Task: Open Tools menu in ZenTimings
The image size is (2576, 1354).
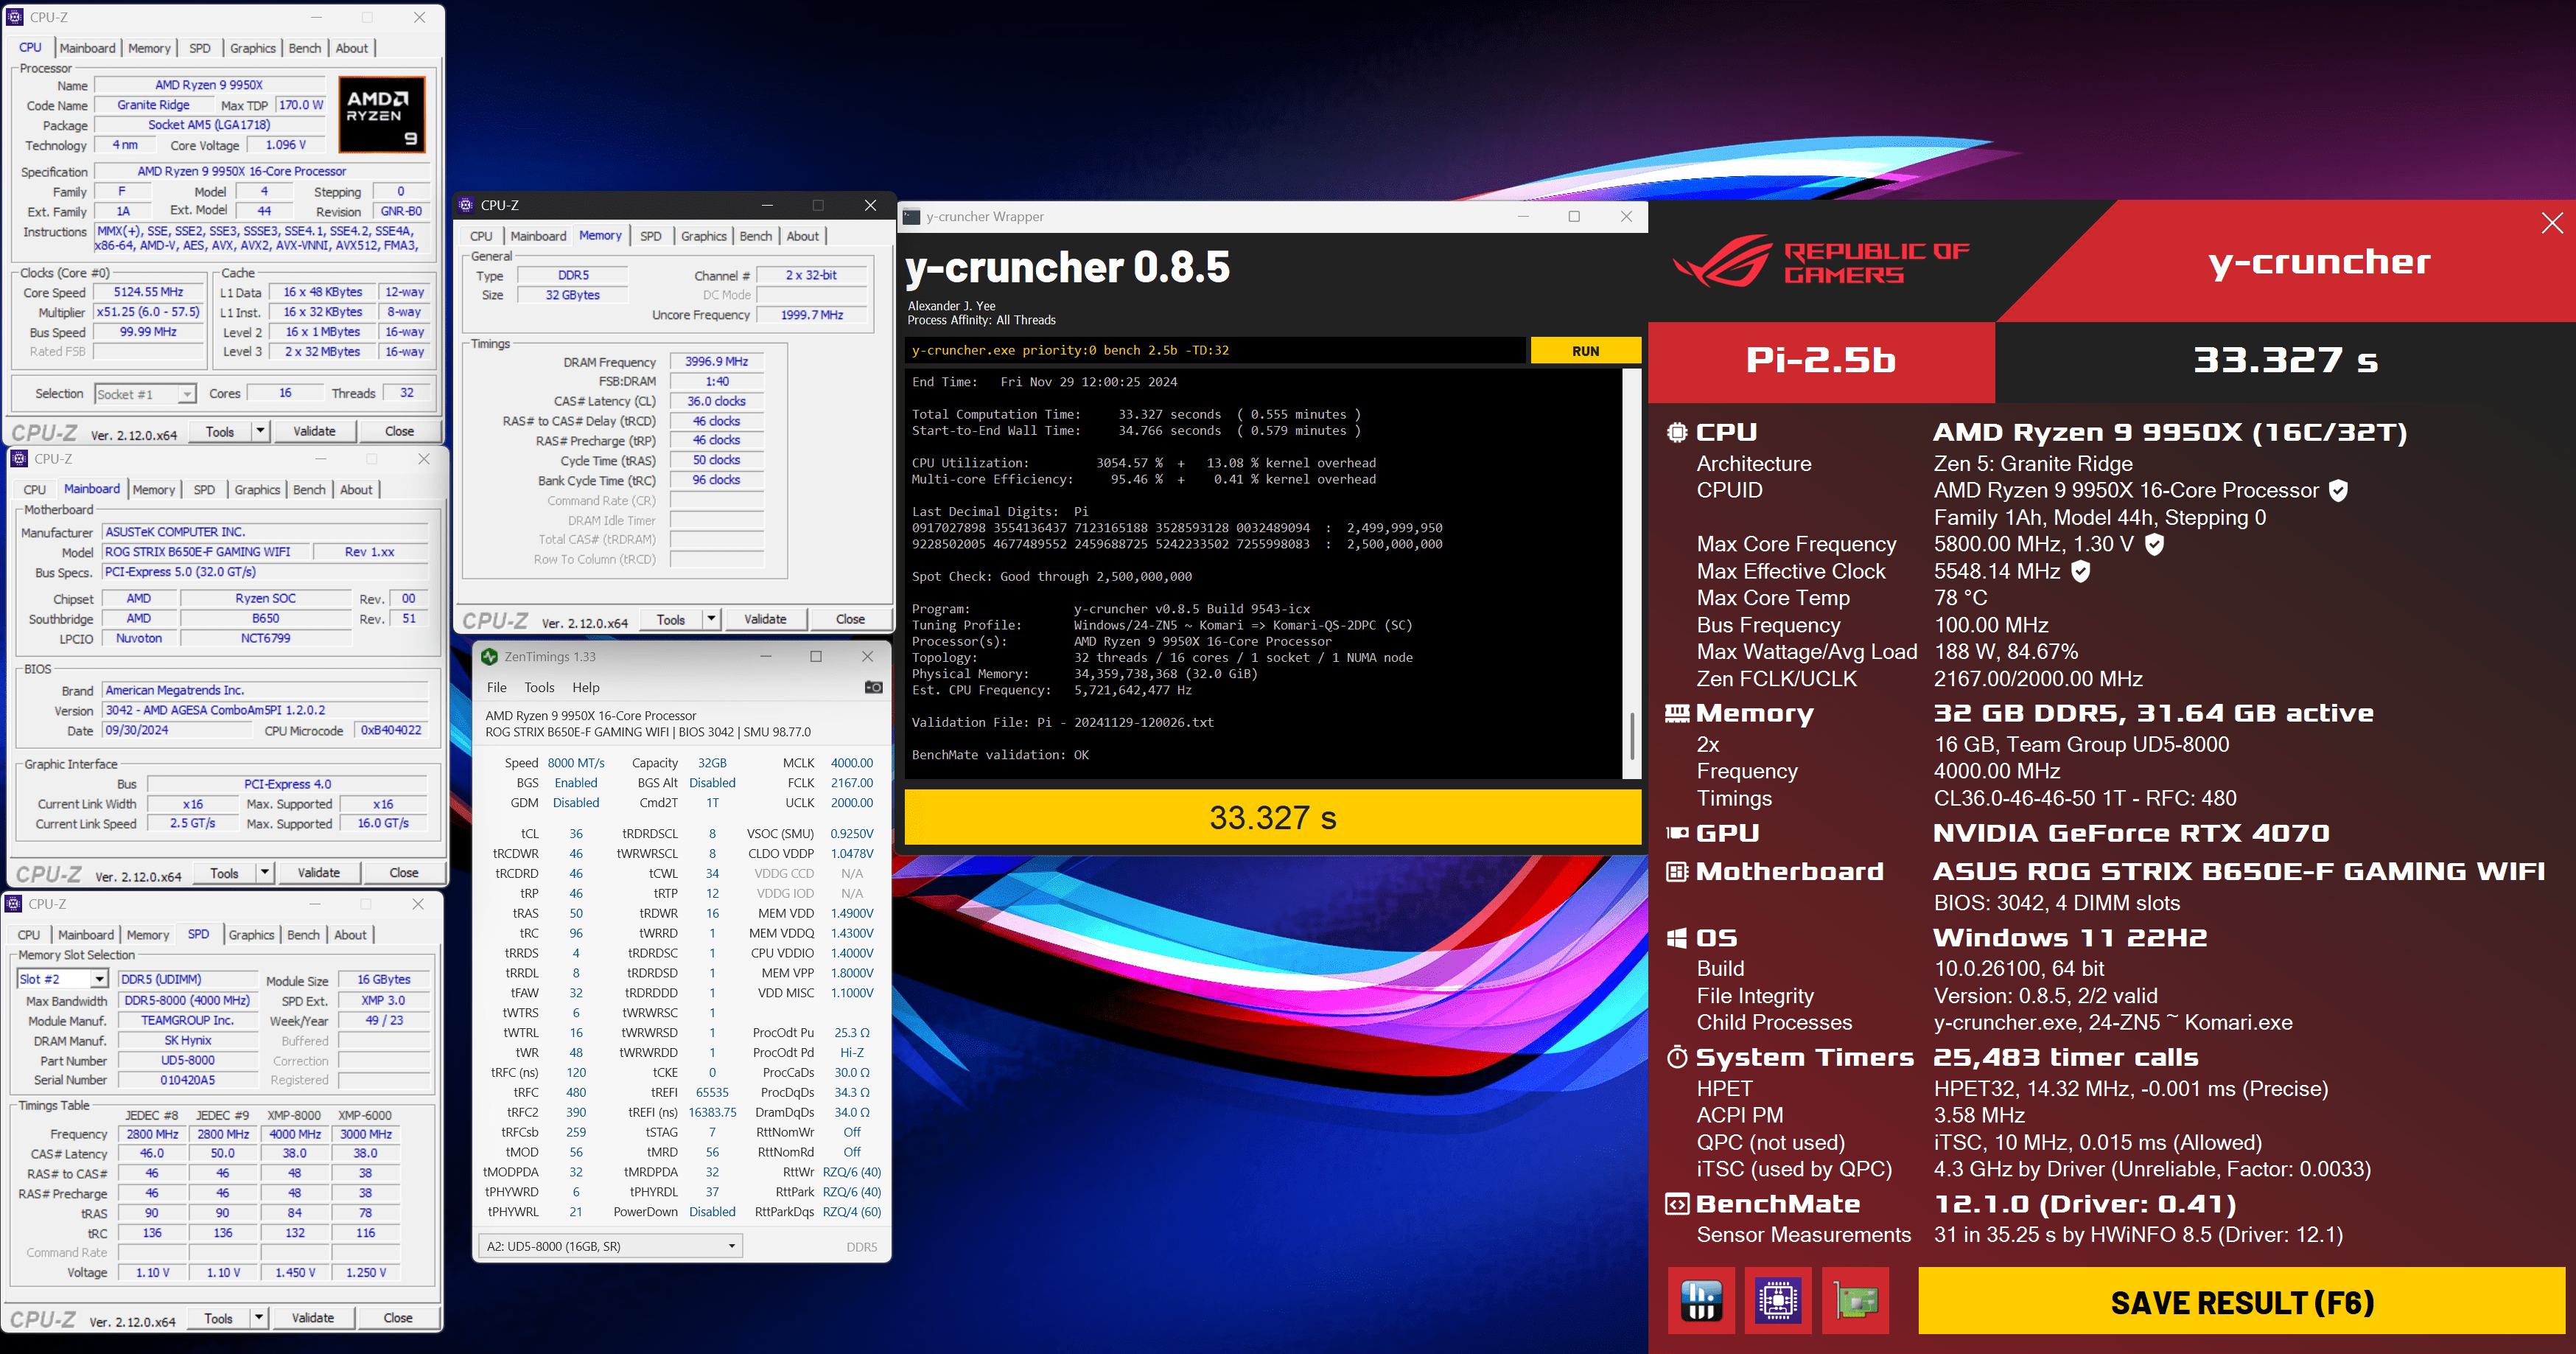Action: click(539, 688)
